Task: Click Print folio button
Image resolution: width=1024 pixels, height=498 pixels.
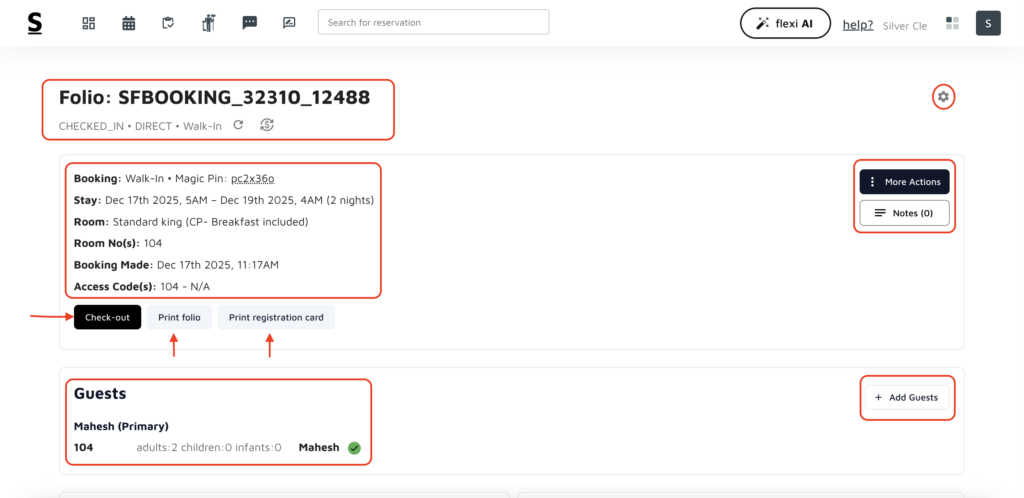Action: (x=179, y=317)
